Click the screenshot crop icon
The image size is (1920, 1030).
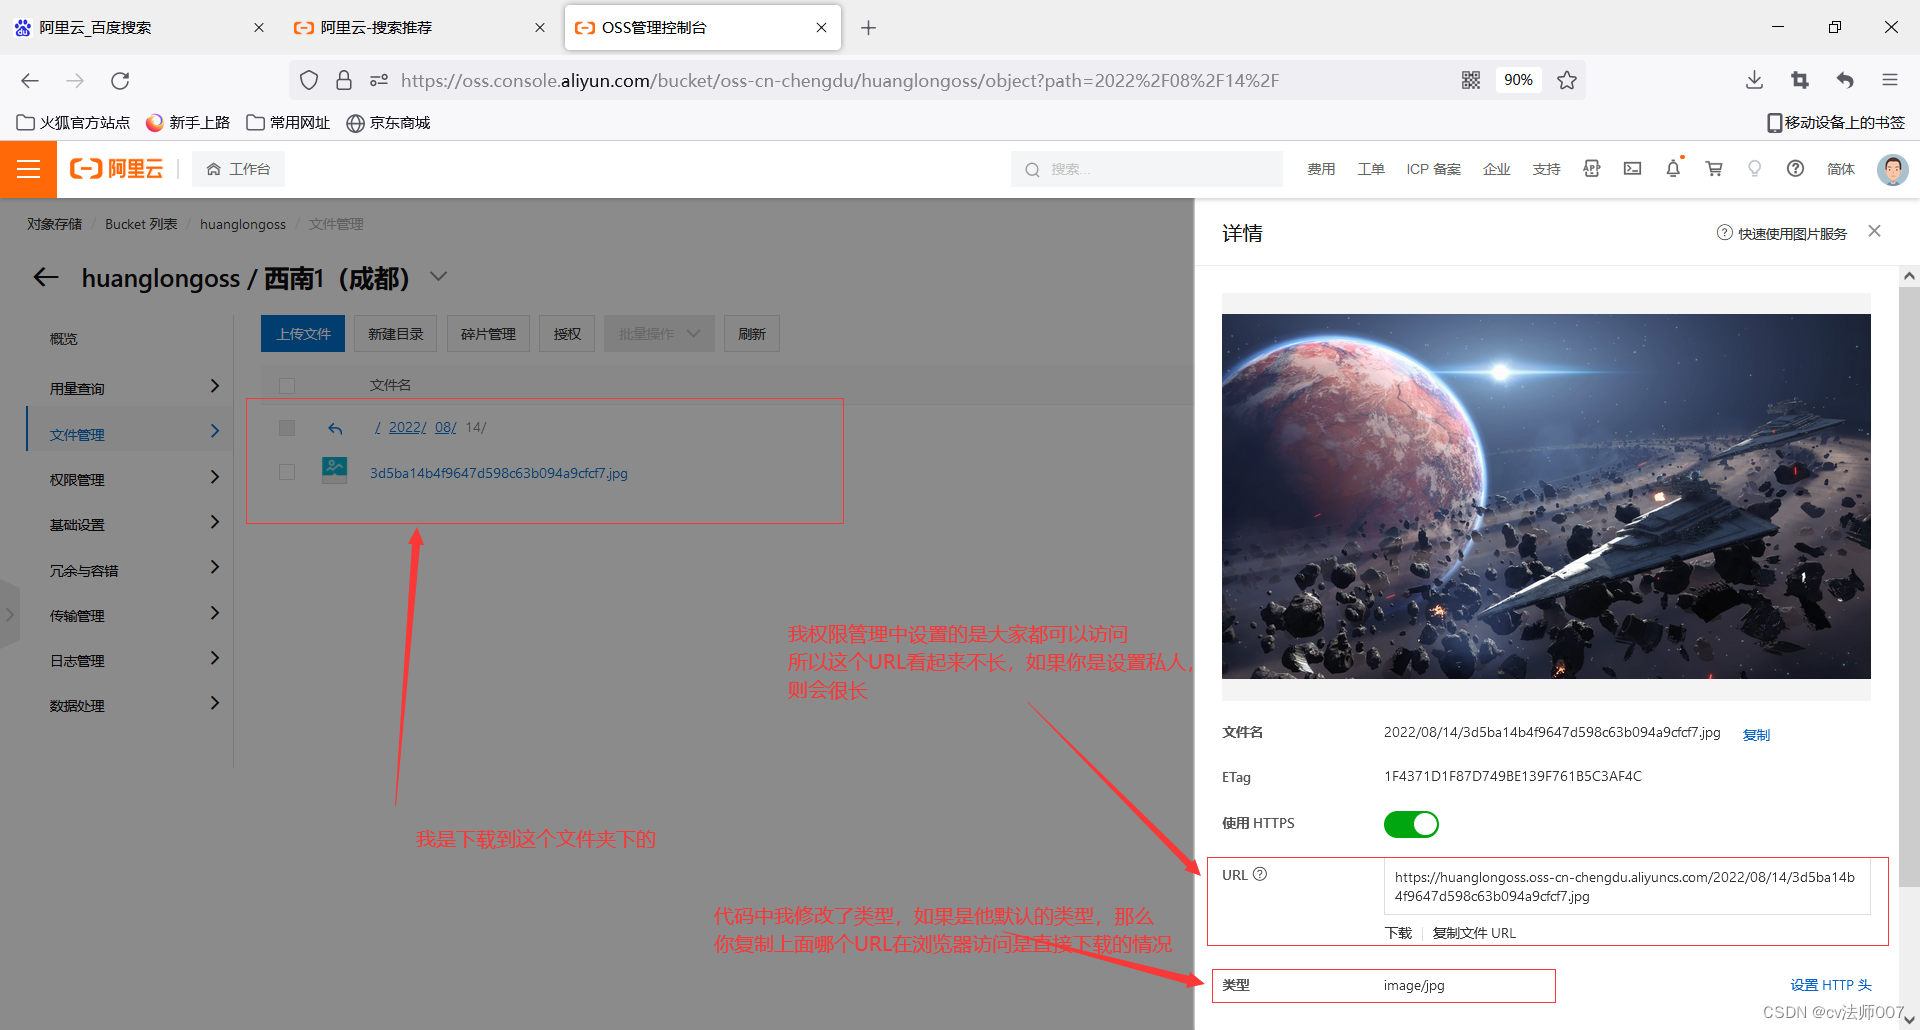click(1800, 80)
